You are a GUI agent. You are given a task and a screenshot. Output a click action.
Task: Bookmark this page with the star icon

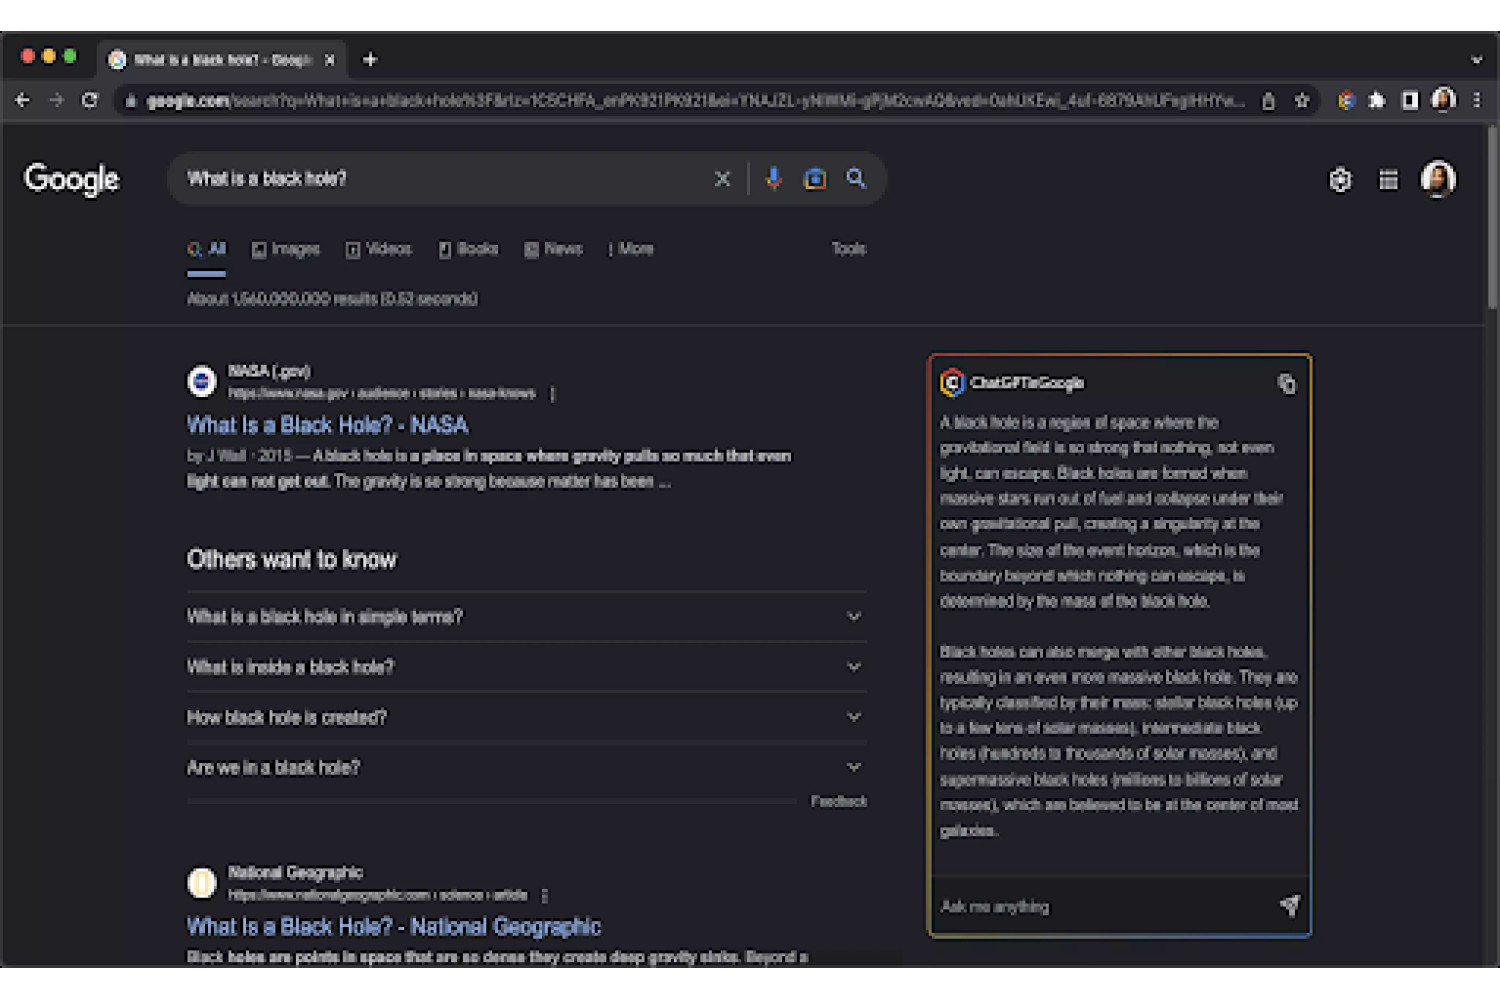point(1302,101)
